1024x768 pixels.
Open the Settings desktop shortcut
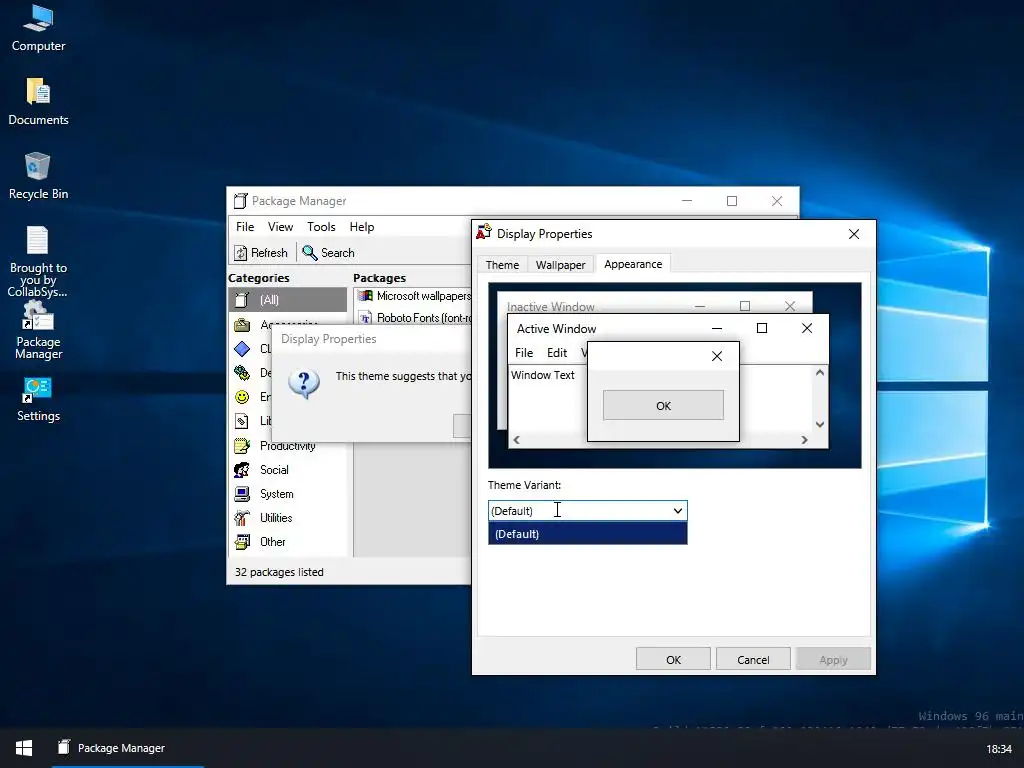pyautogui.click(x=38, y=399)
